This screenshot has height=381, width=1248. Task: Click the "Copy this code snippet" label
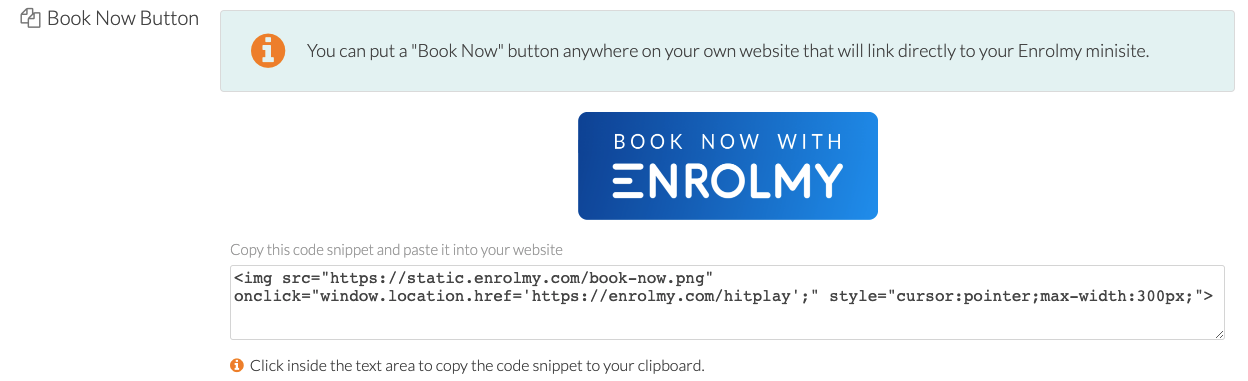(397, 249)
